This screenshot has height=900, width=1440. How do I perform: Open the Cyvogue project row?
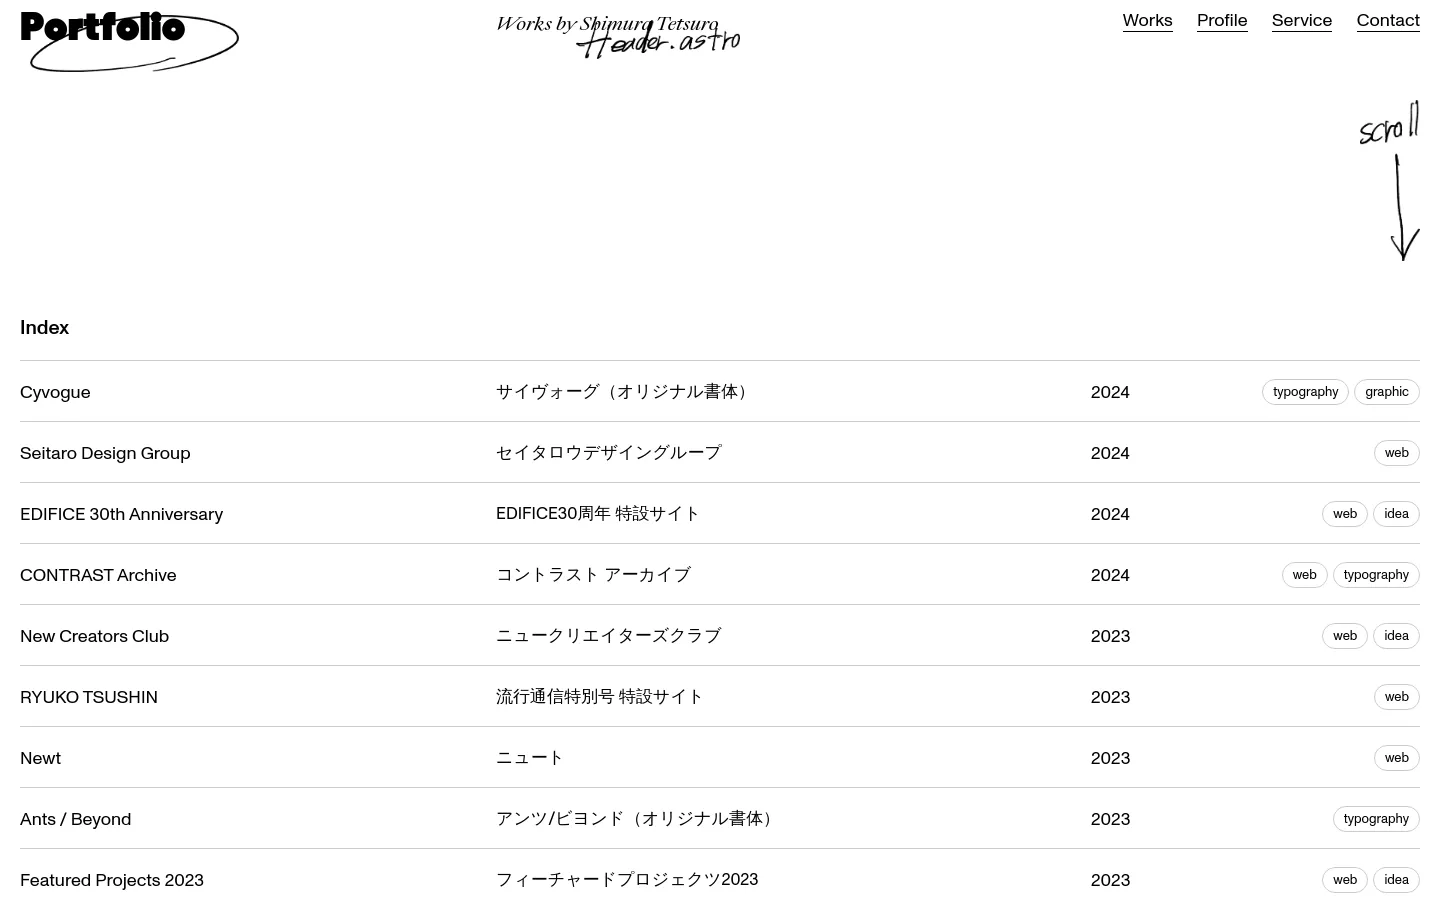pos(720,392)
